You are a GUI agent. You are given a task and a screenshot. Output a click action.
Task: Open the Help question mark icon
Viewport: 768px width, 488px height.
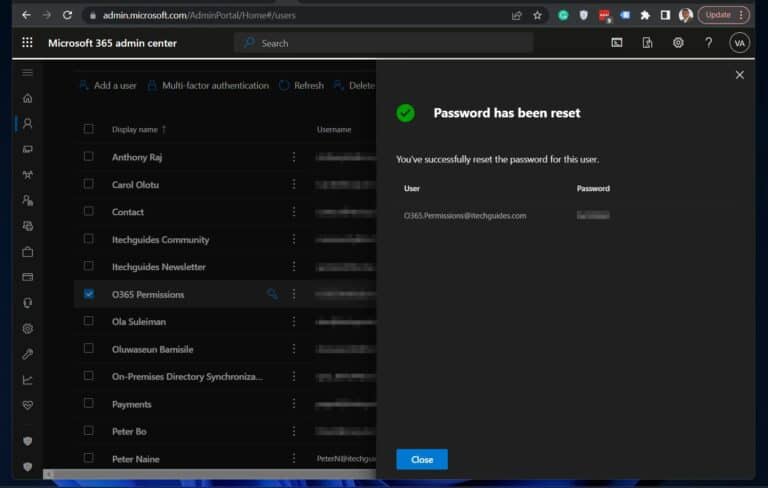[x=708, y=43]
